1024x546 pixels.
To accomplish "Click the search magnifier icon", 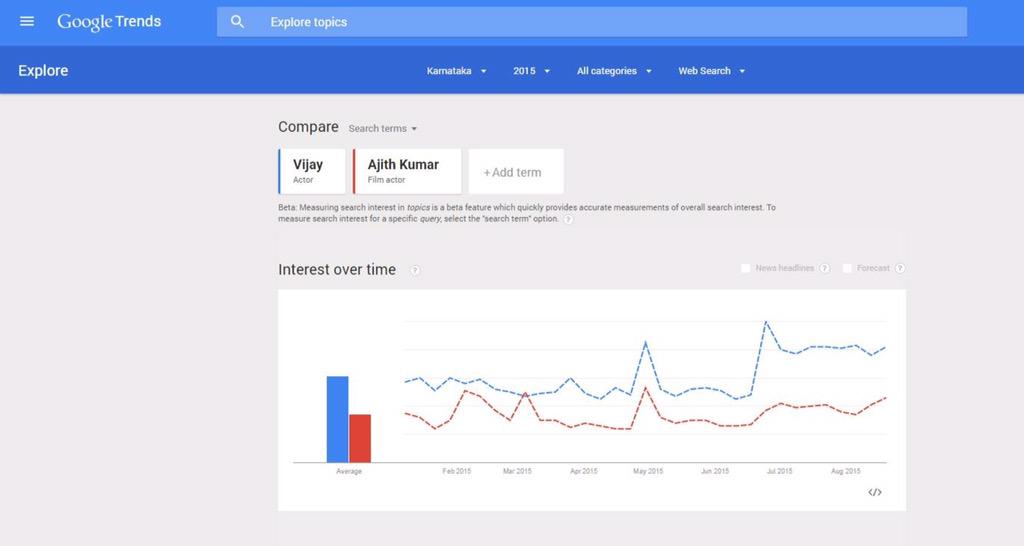I will [x=237, y=22].
